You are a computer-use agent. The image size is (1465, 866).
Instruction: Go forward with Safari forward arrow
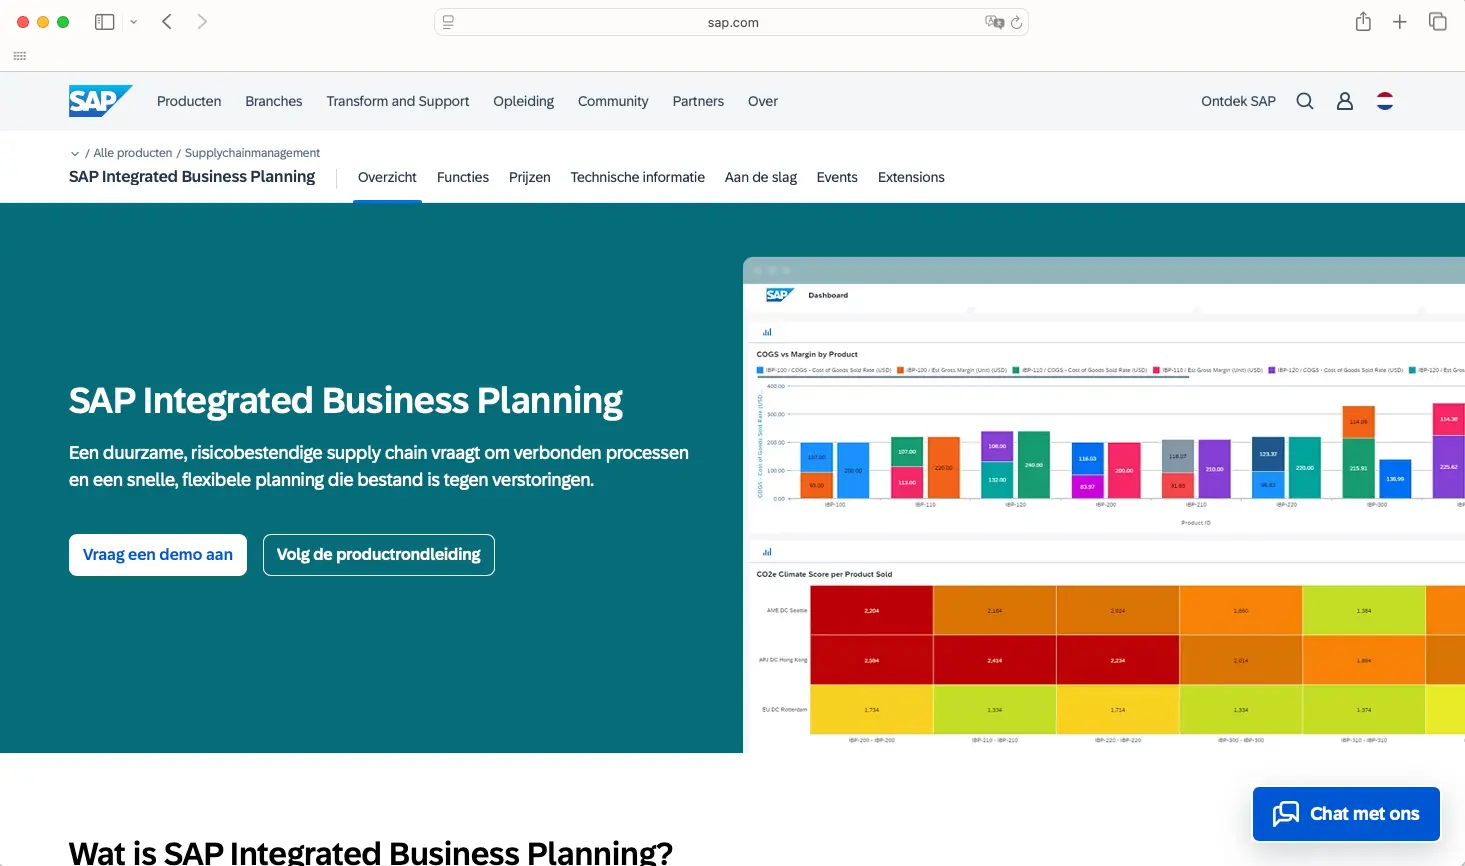point(202,22)
